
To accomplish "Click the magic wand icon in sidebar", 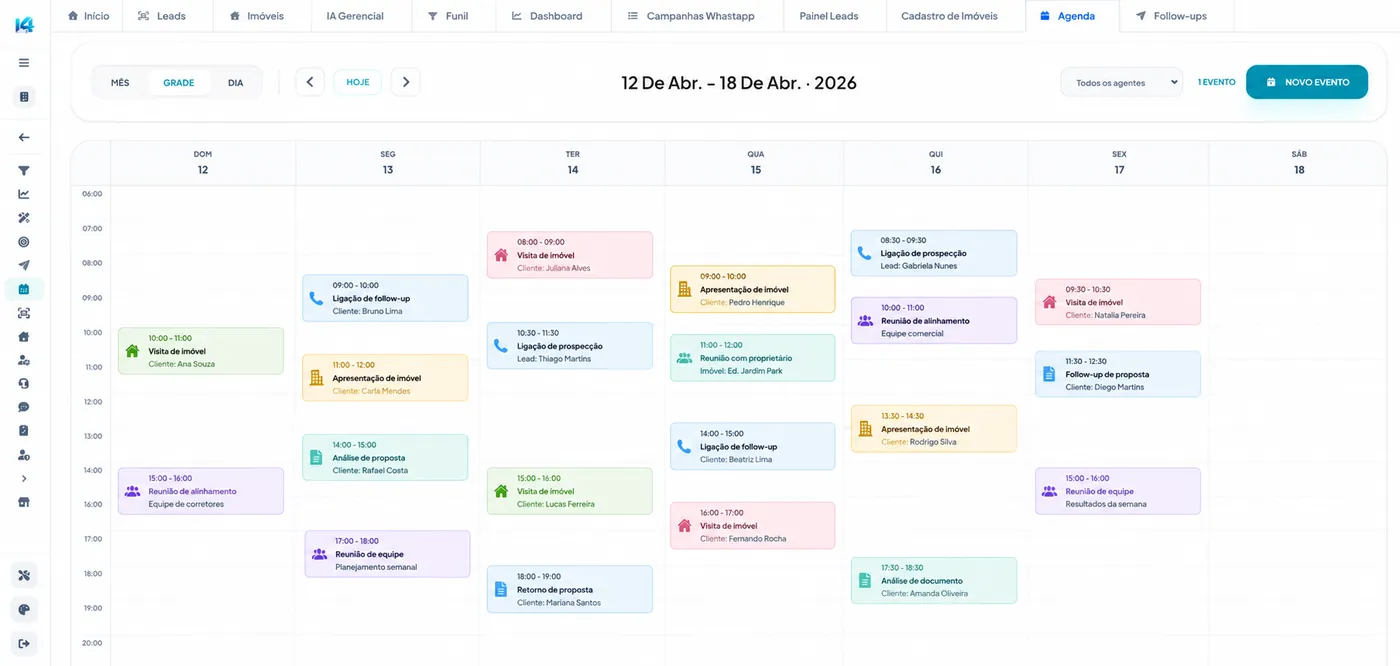I will pyautogui.click(x=24, y=218).
